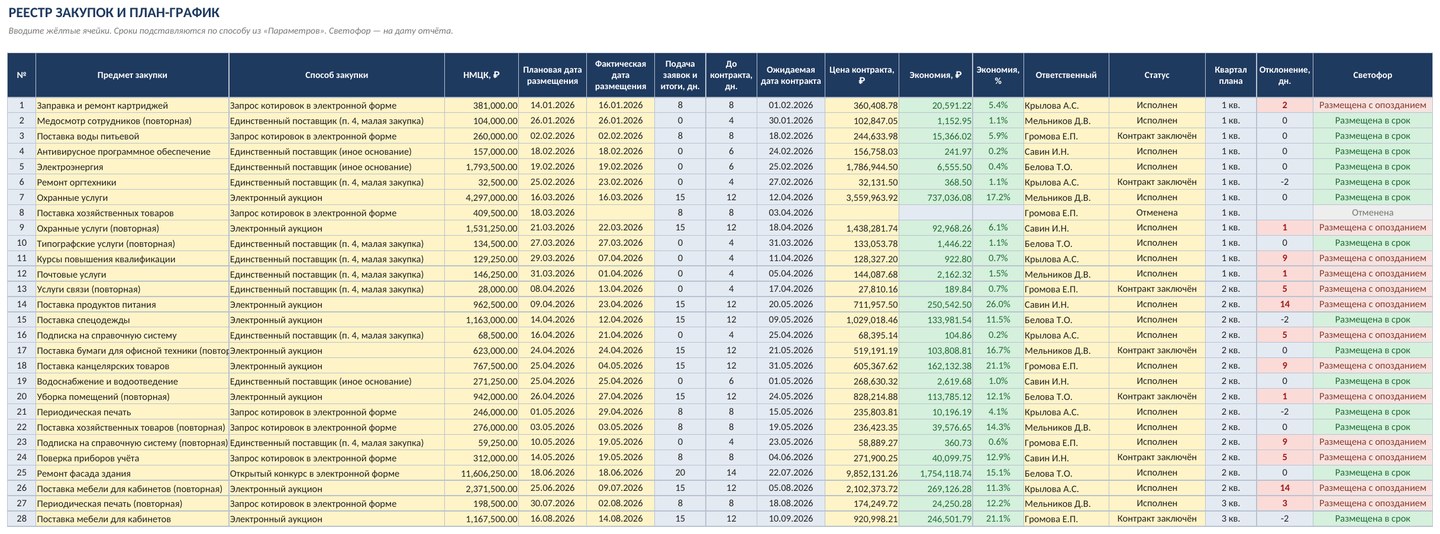The height and width of the screenshot is (534, 1440).
Task: Select the 'Поставка воды питьевой' cell
Action: (132, 136)
